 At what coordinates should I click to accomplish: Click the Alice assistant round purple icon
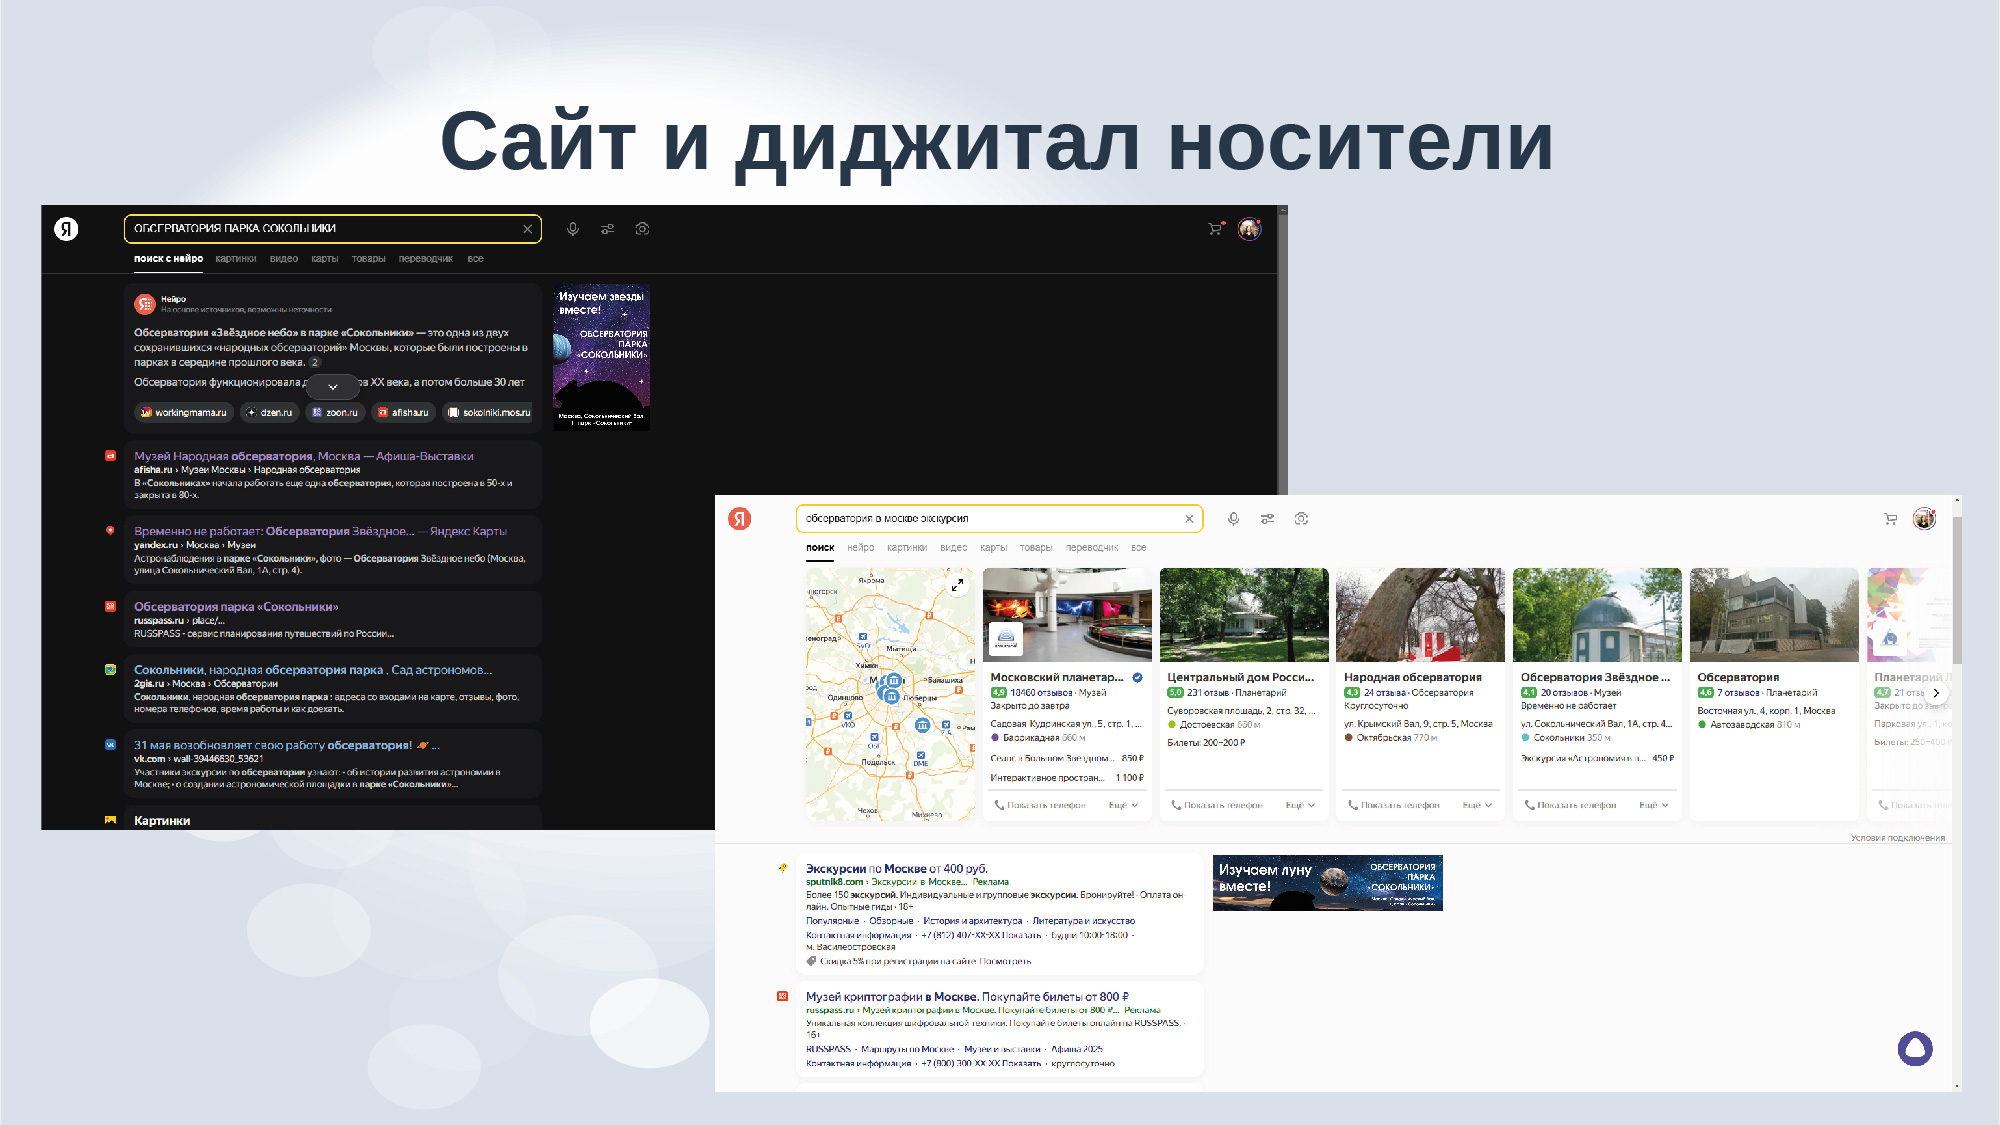1914,1048
